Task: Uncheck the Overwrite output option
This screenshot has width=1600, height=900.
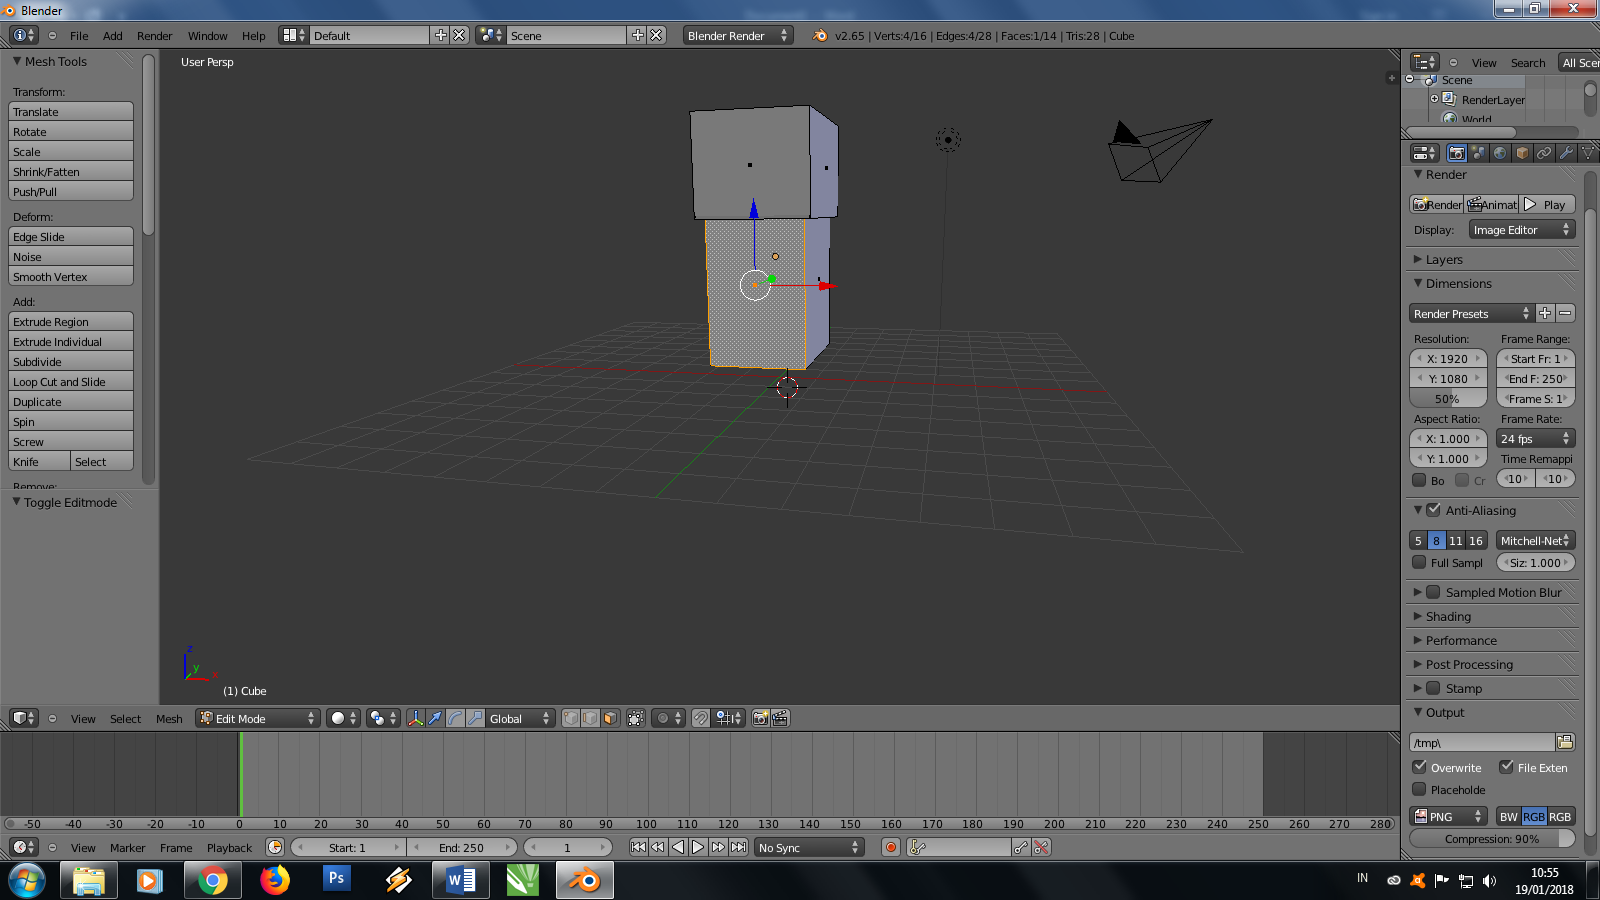Action: (1421, 767)
